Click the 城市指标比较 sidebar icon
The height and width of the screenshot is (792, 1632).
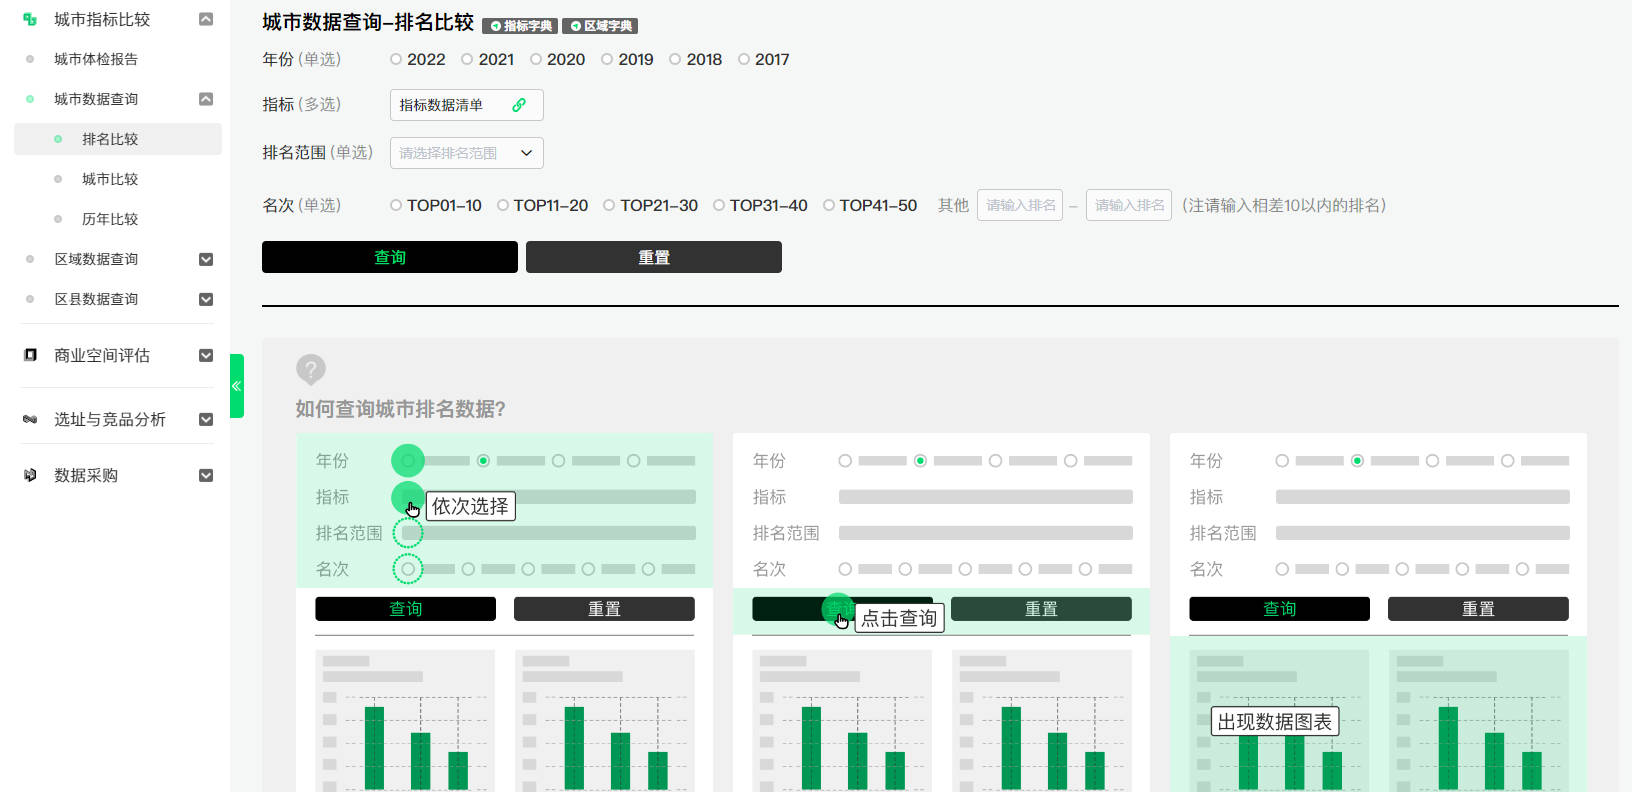click(30, 19)
